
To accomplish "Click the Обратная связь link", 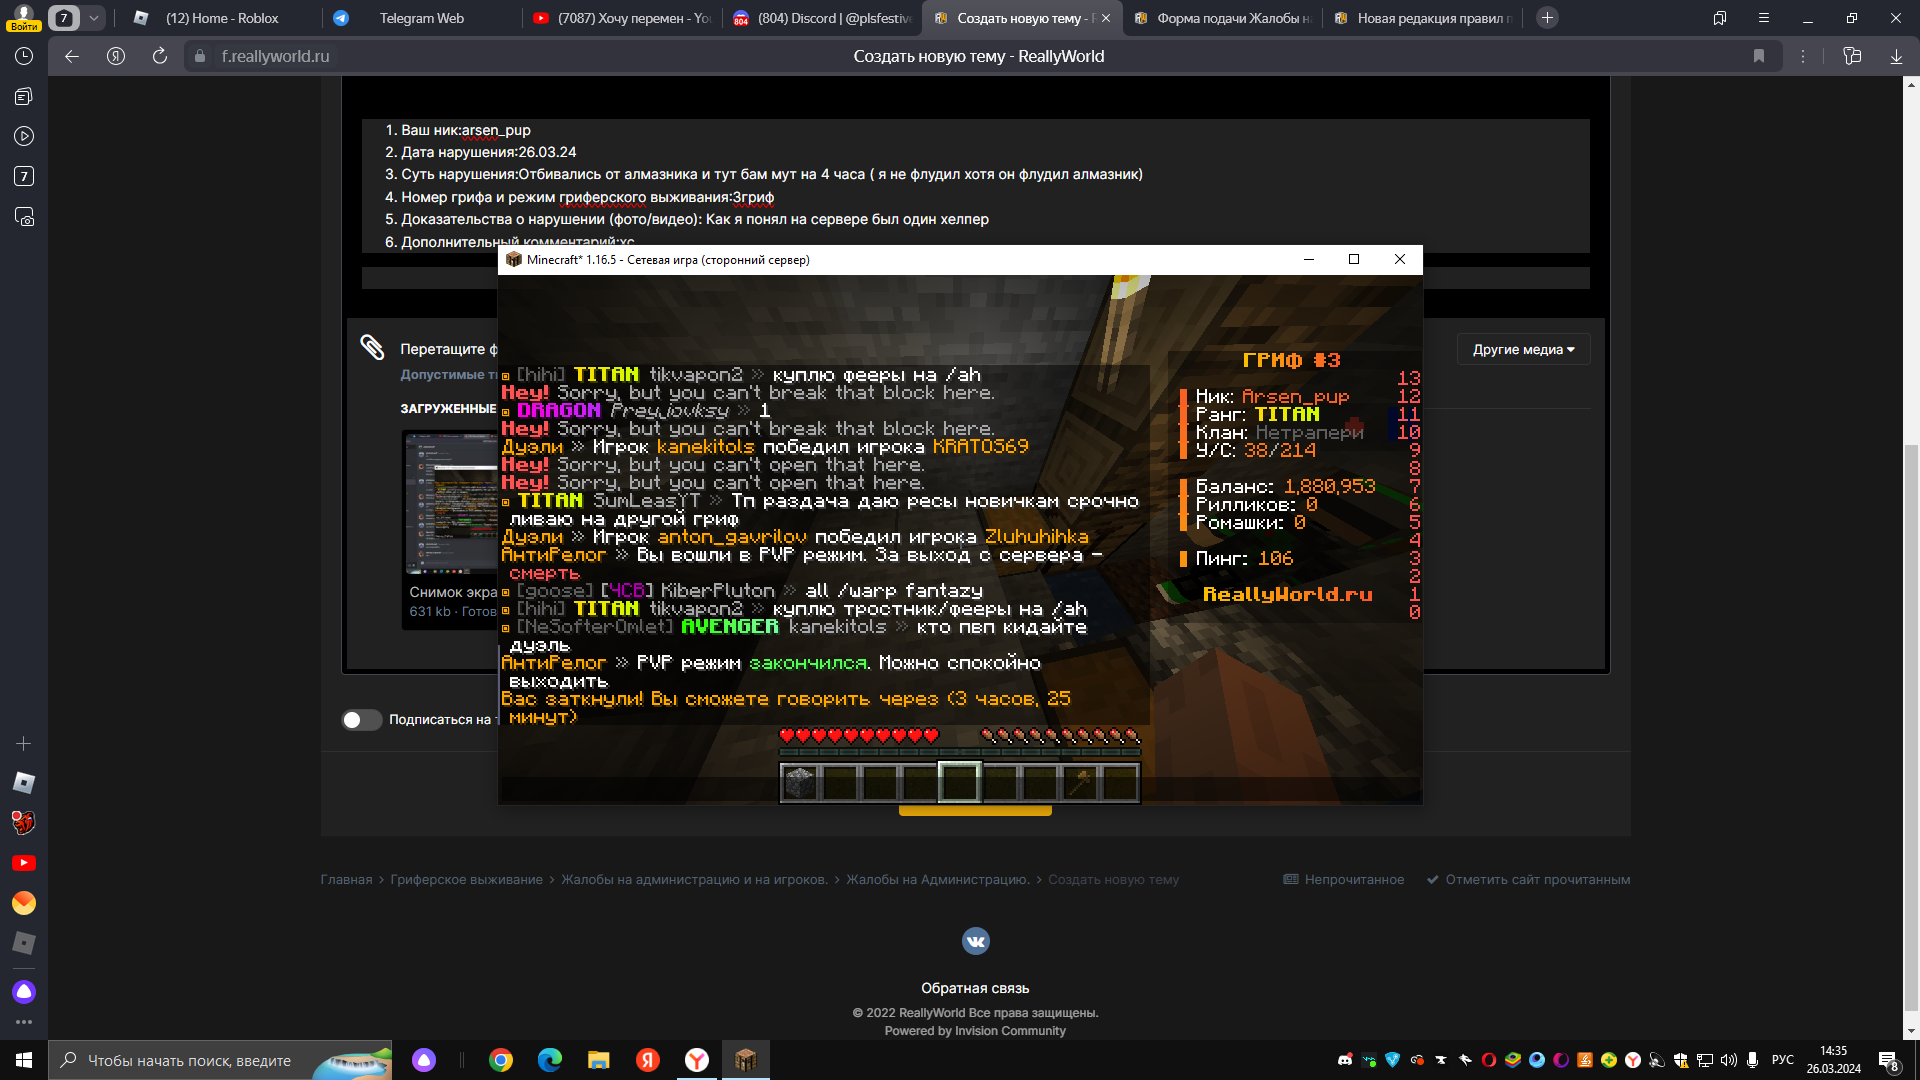I will [x=975, y=988].
